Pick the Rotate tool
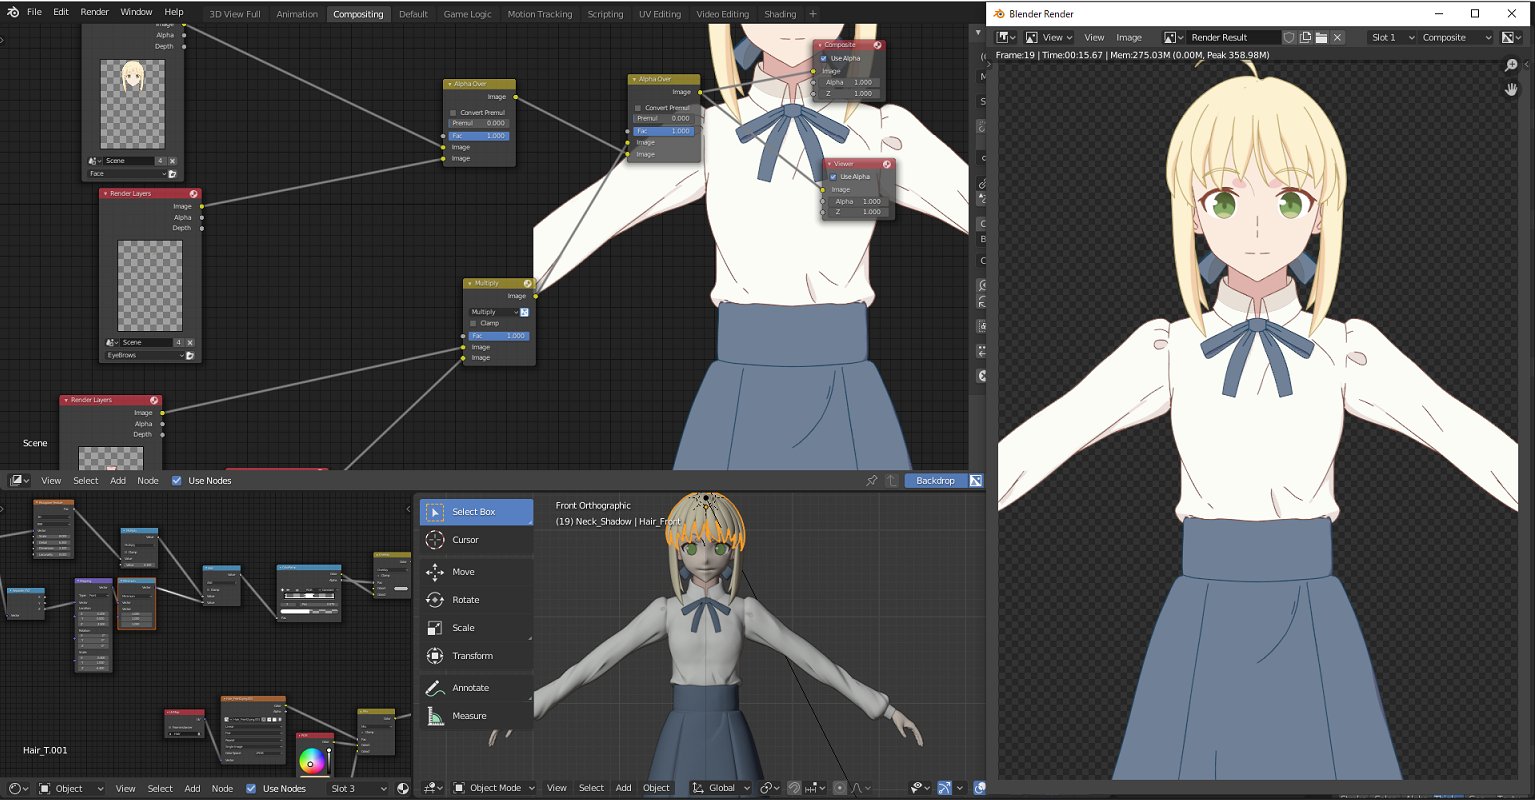 (x=476, y=600)
